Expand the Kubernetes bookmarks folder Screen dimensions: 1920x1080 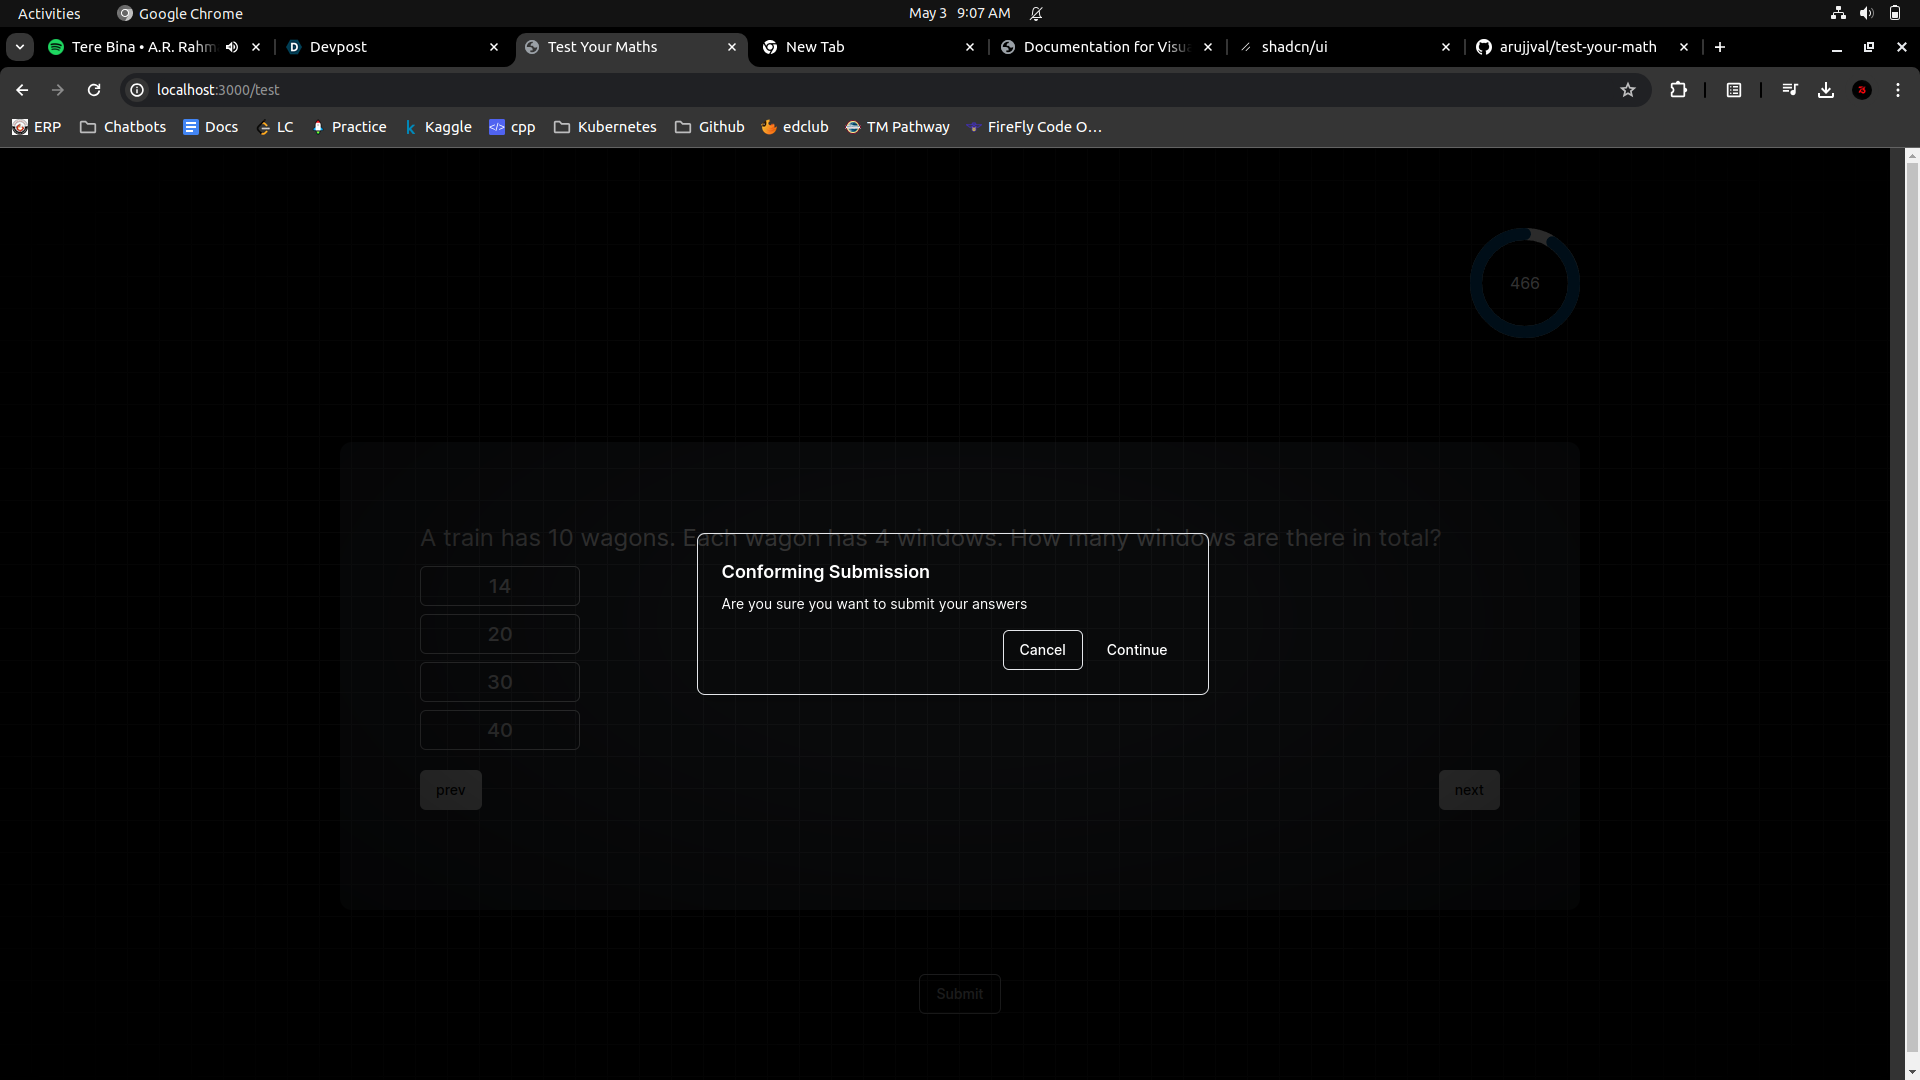coord(605,127)
